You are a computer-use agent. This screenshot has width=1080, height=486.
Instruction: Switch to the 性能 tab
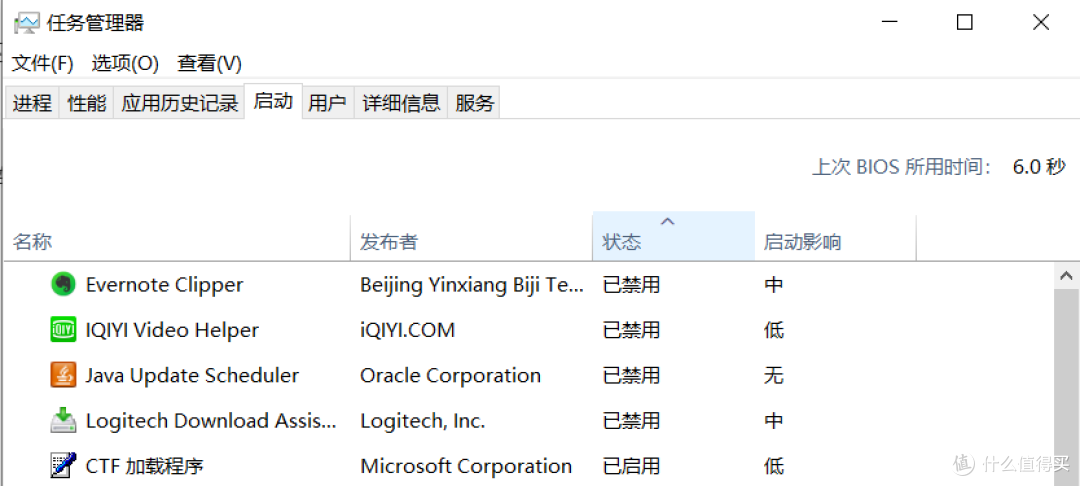click(87, 103)
